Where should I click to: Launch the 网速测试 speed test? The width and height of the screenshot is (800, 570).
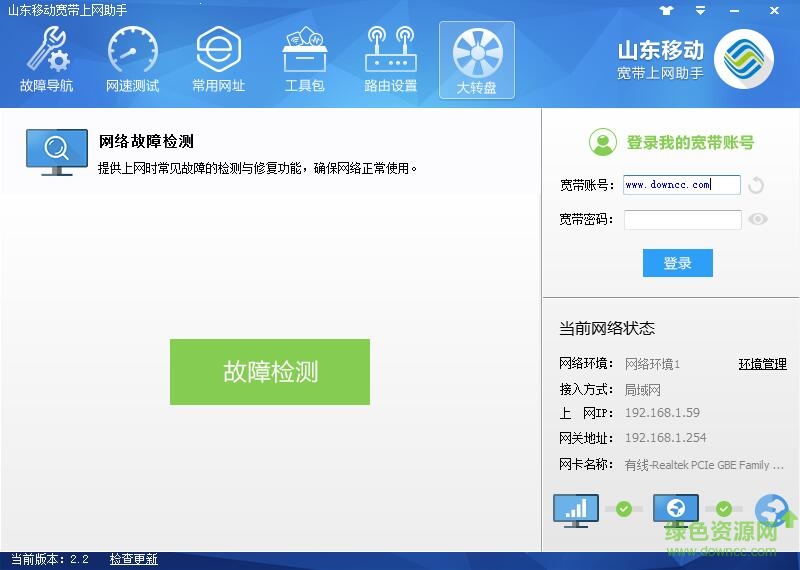pyautogui.click(x=133, y=60)
